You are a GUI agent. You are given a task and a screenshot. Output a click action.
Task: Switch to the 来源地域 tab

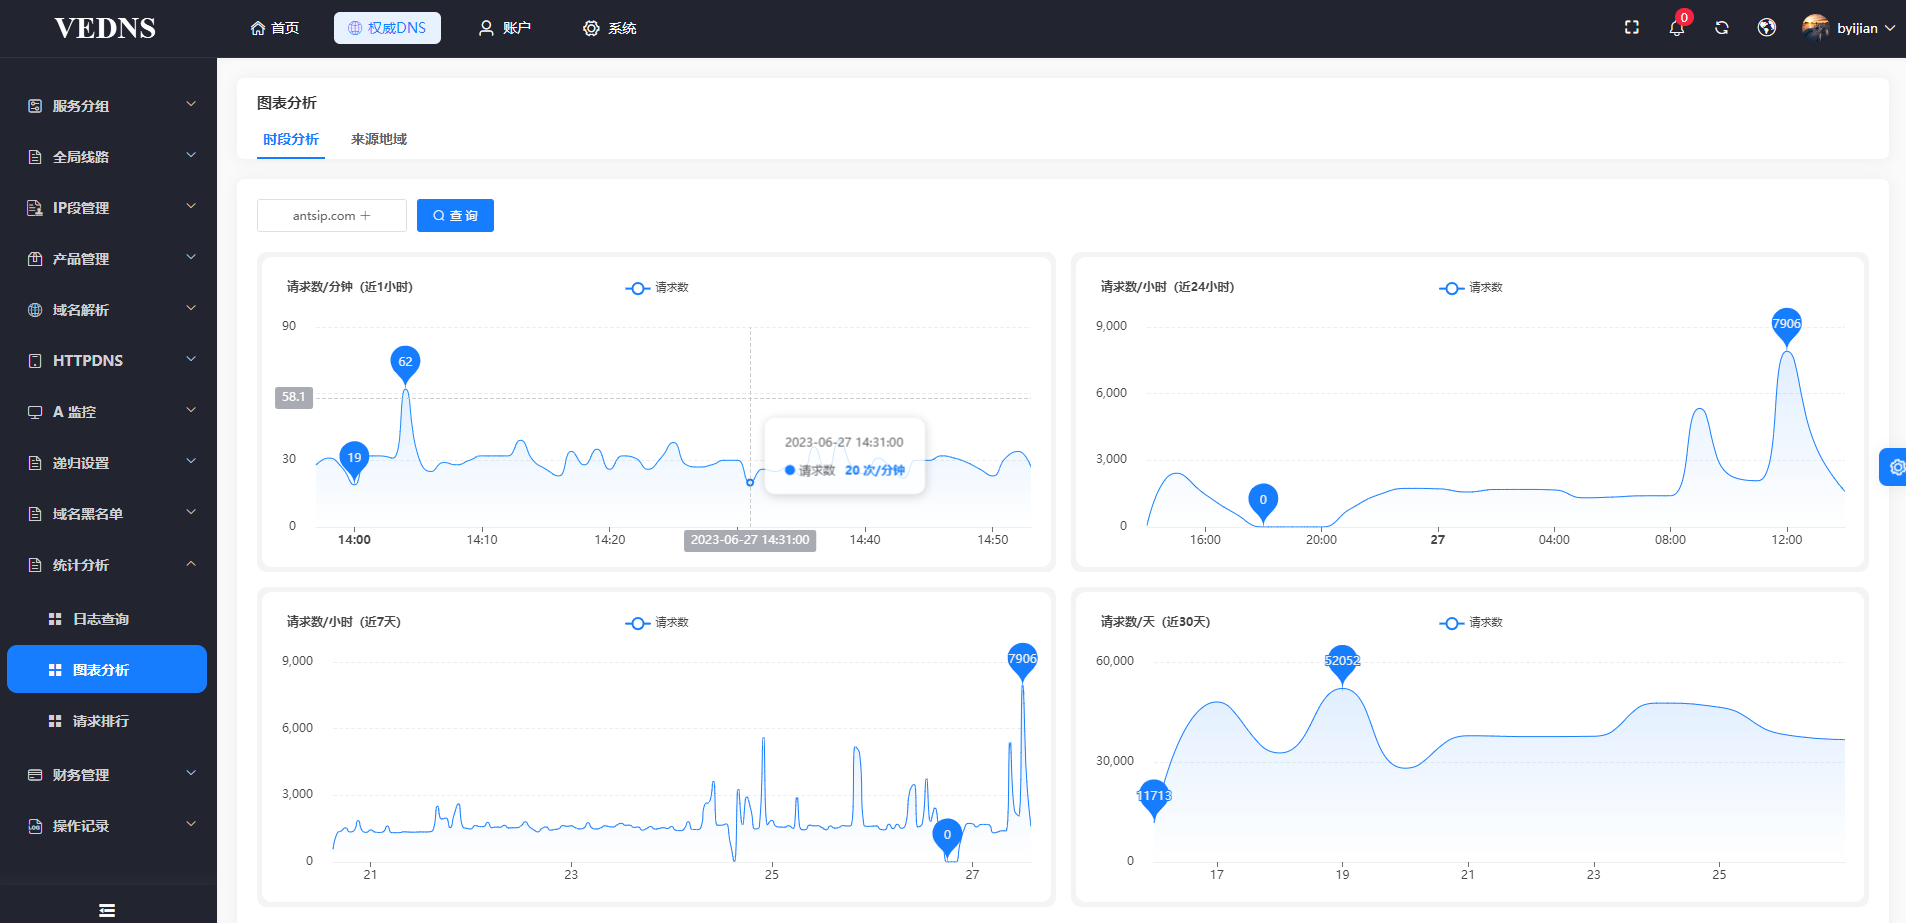point(379,140)
